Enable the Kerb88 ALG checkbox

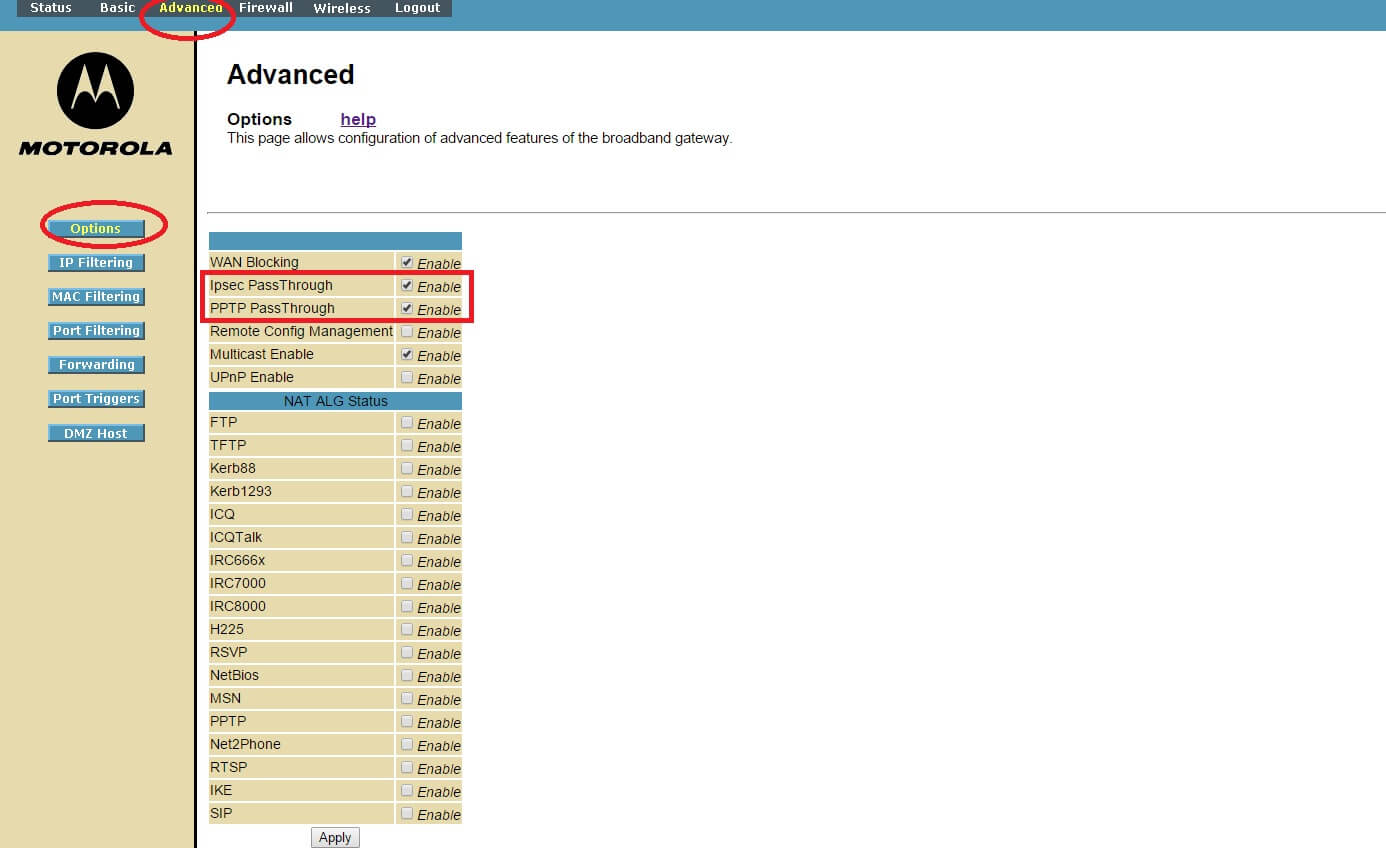click(x=407, y=468)
